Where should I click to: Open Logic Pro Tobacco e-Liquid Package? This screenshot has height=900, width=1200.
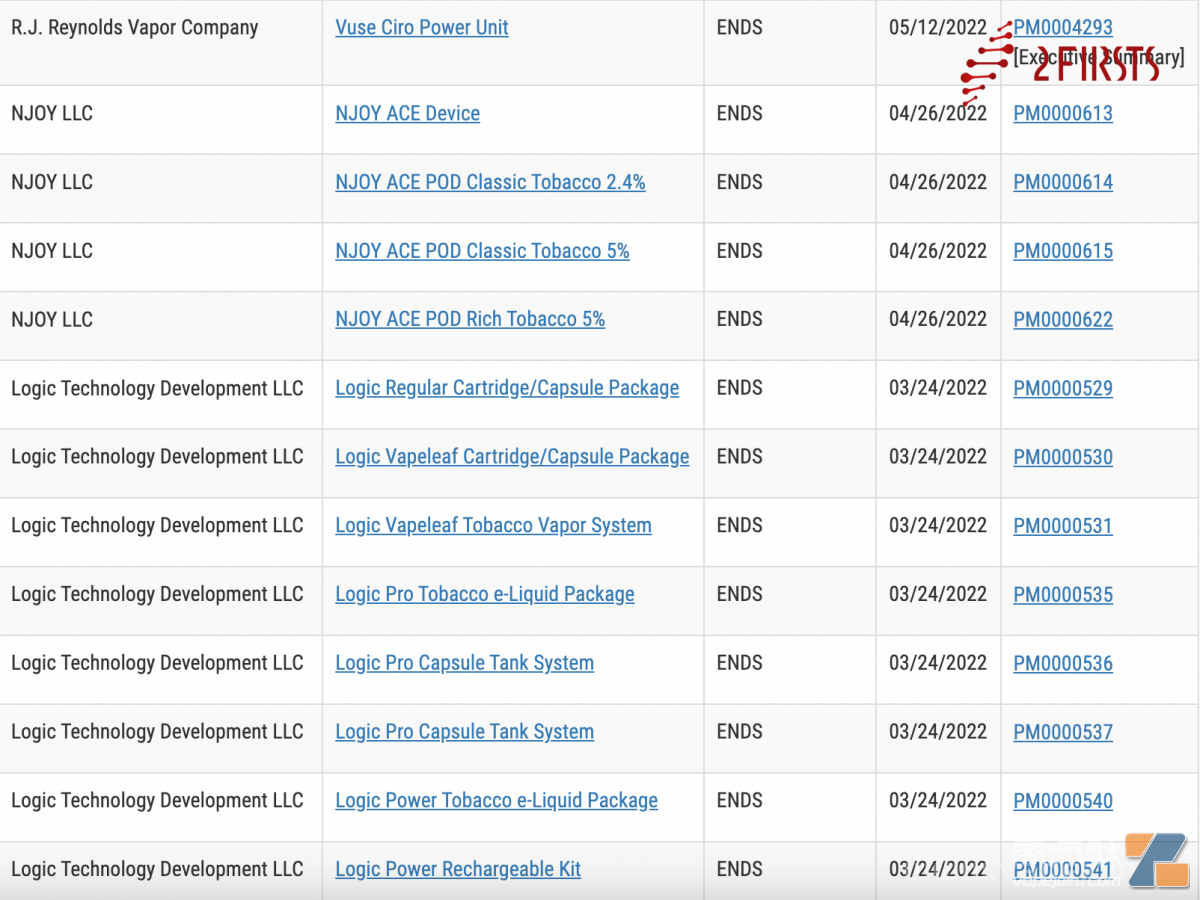coord(484,595)
